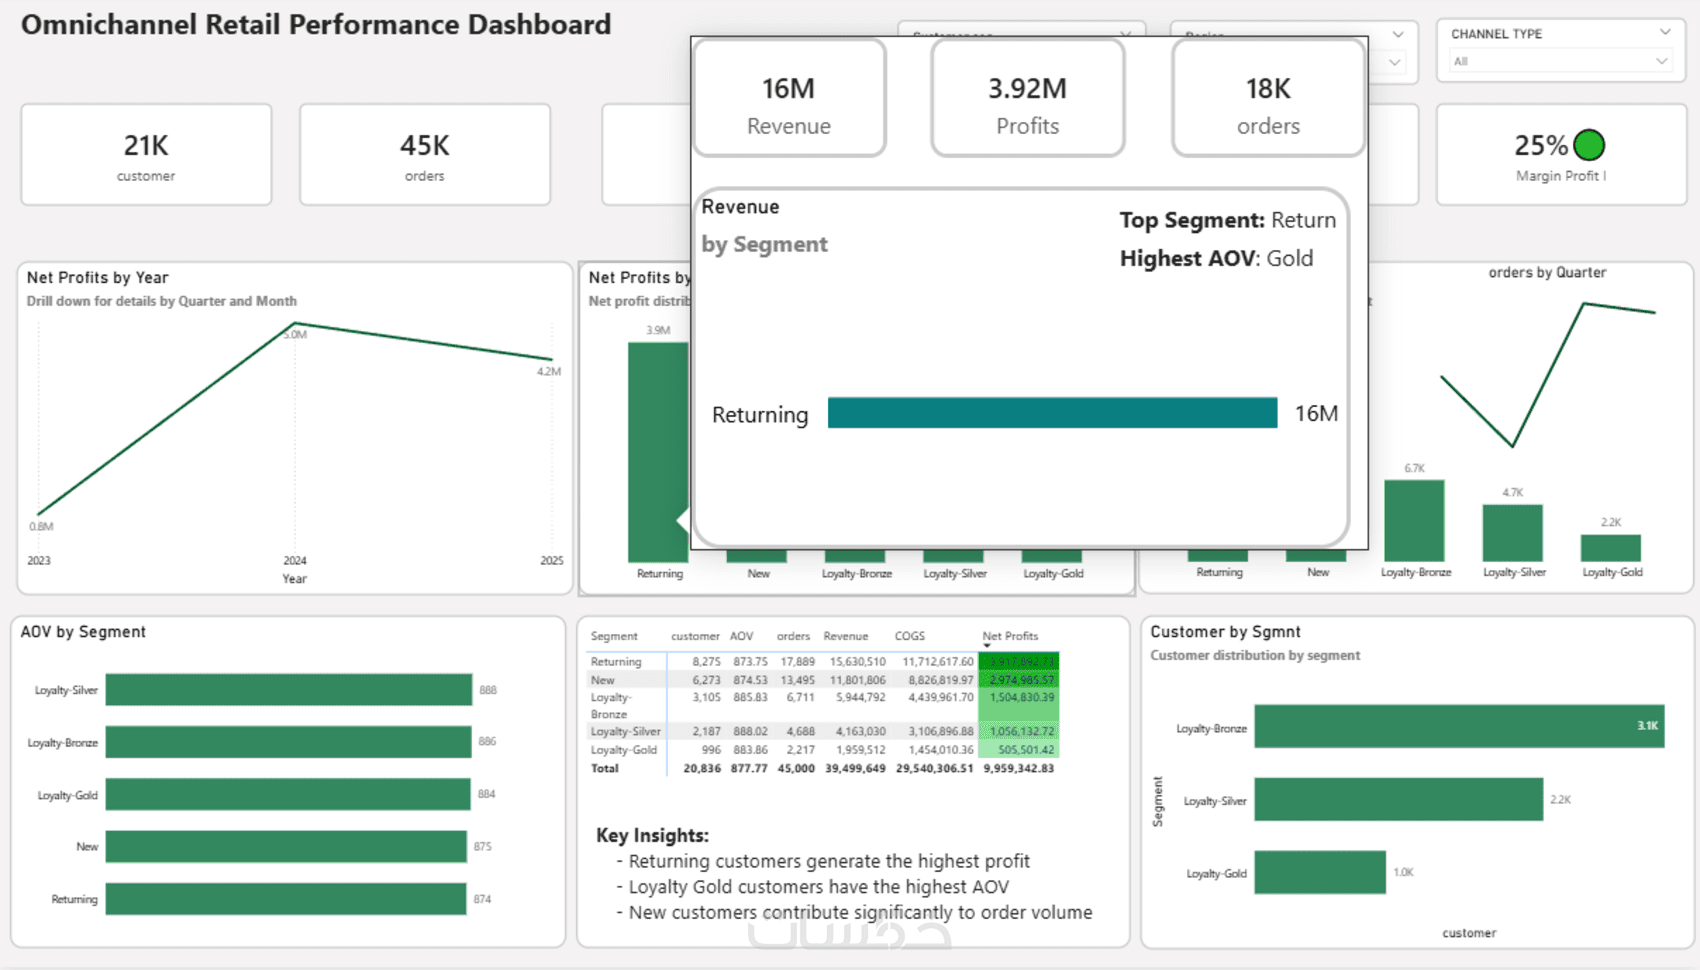Select the Loyalty-Bronze 6.7K orders bar
Viewport: 1700px width, 970px height.
point(1414,520)
